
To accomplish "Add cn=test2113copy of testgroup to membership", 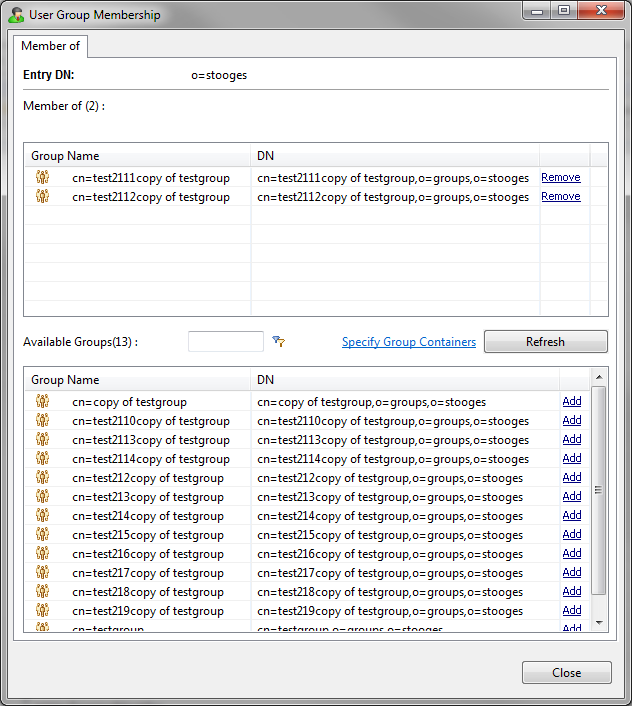I will [571, 440].
